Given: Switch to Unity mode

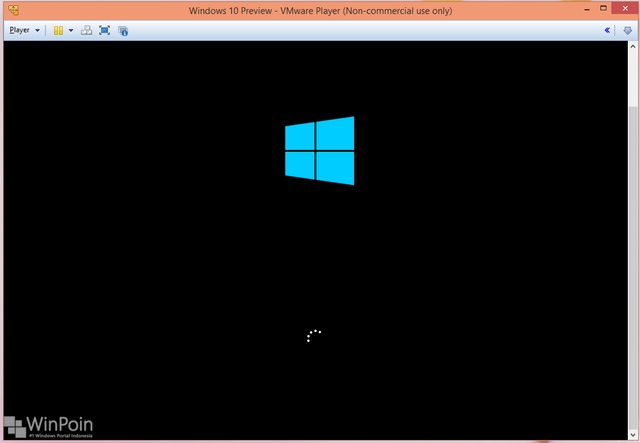Looking at the screenshot, I should point(123,31).
